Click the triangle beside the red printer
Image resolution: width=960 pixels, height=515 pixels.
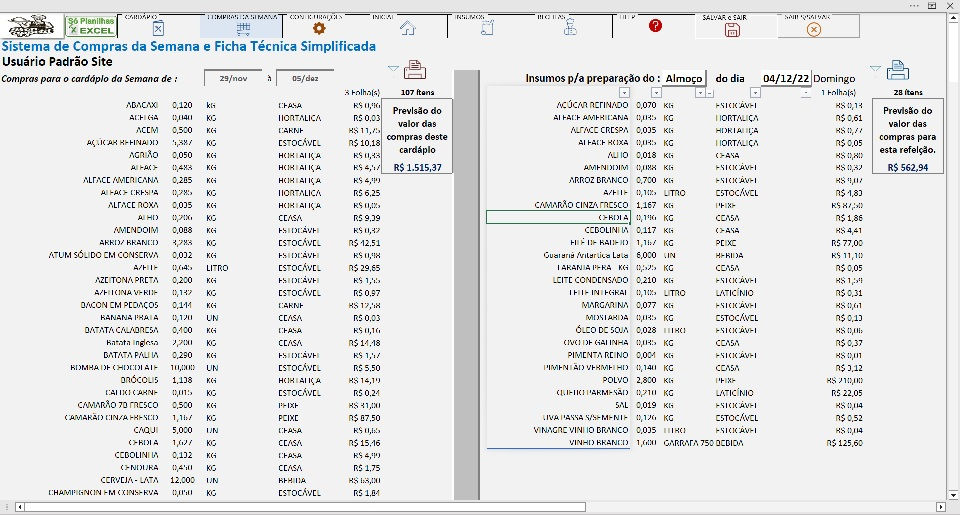(393, 68)
